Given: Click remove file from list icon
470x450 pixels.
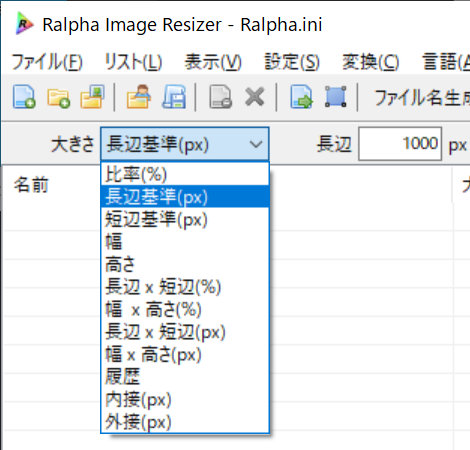Looking at the screenshot, I should pyautogui.click(x=220, y=97).
